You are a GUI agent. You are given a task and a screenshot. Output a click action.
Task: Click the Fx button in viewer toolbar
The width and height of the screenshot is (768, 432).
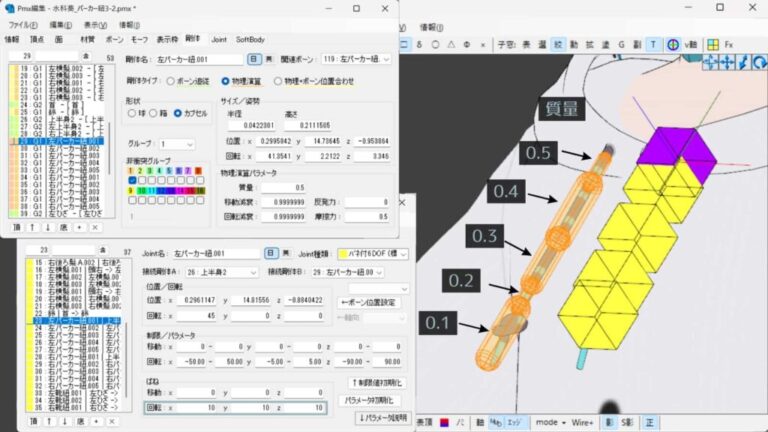(729, 45)
